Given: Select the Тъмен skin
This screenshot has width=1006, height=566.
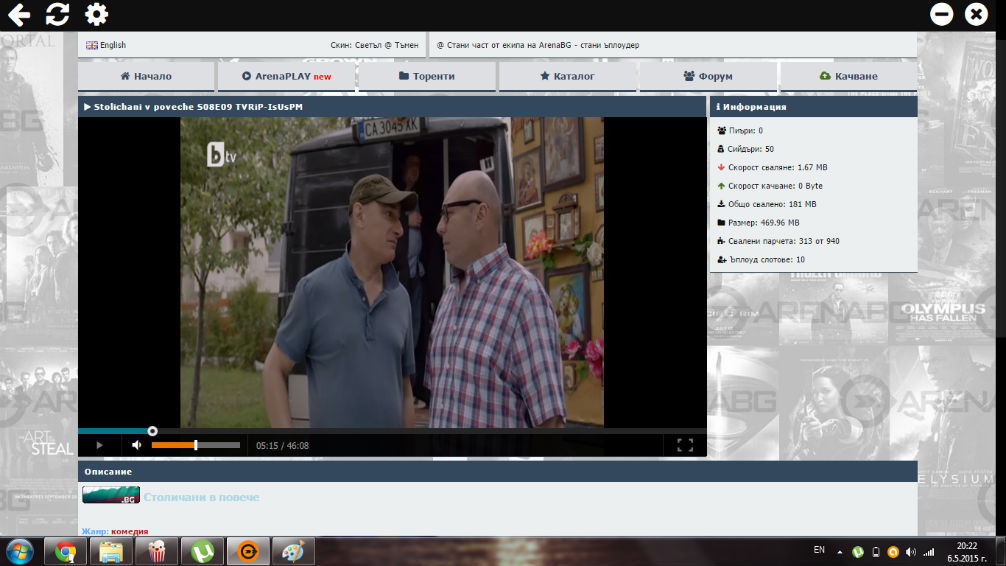Looking at the screenshot, I should [x=406, y=45].
